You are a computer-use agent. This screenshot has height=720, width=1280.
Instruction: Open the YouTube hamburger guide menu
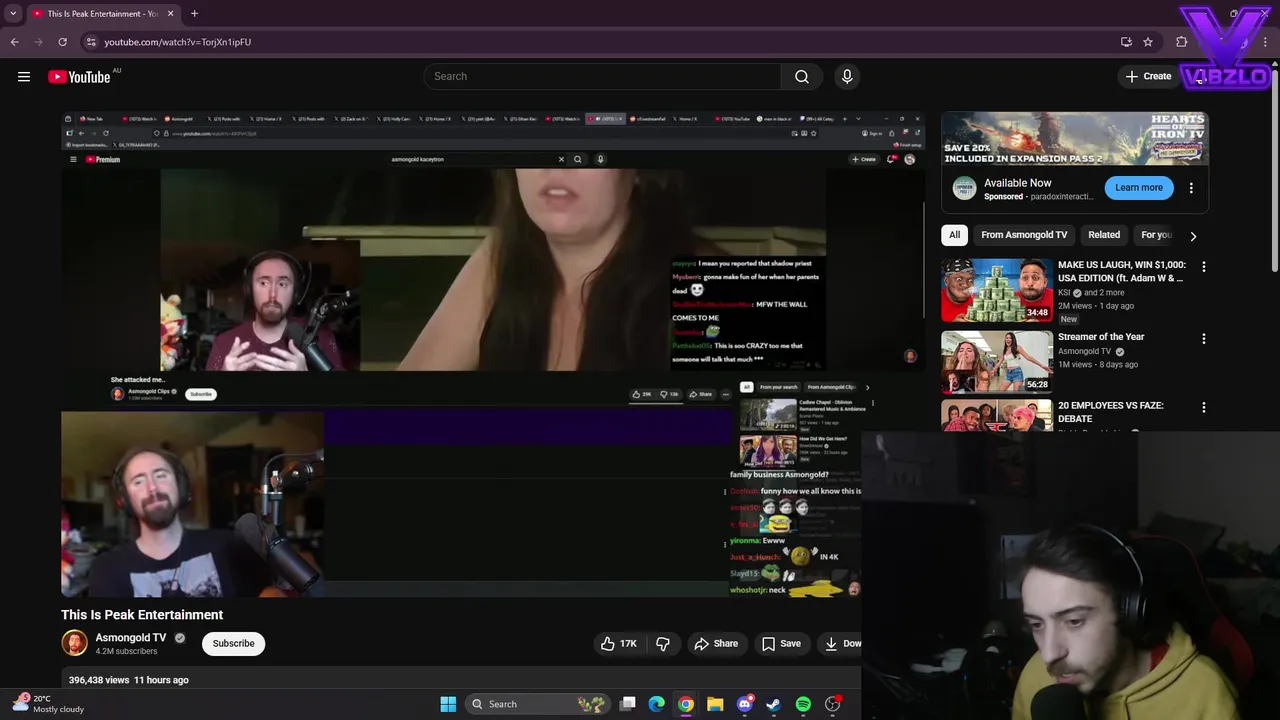point(24,77)
